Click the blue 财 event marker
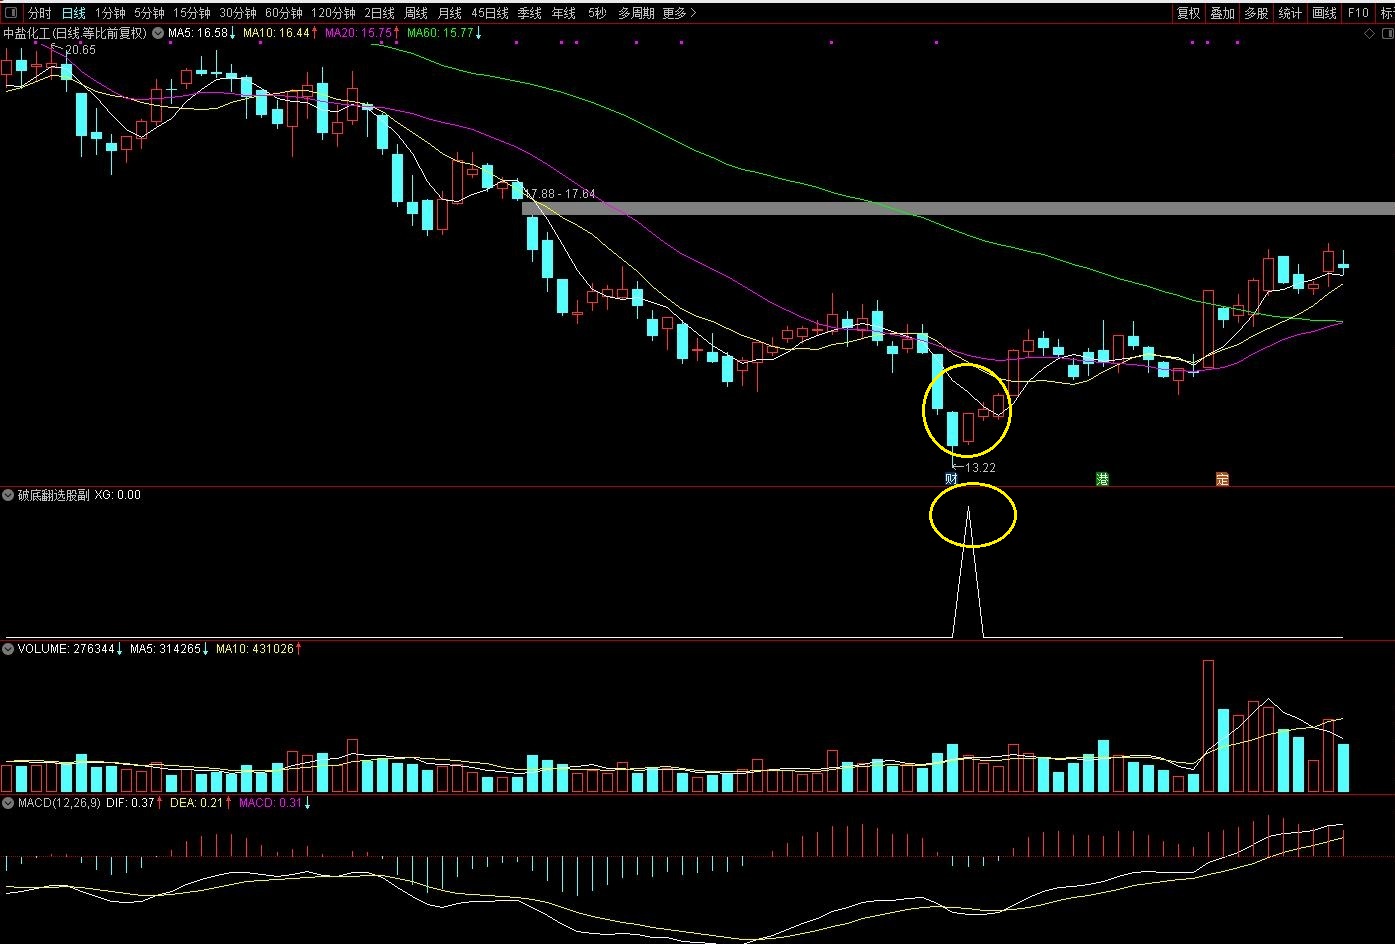 [951, 479]
